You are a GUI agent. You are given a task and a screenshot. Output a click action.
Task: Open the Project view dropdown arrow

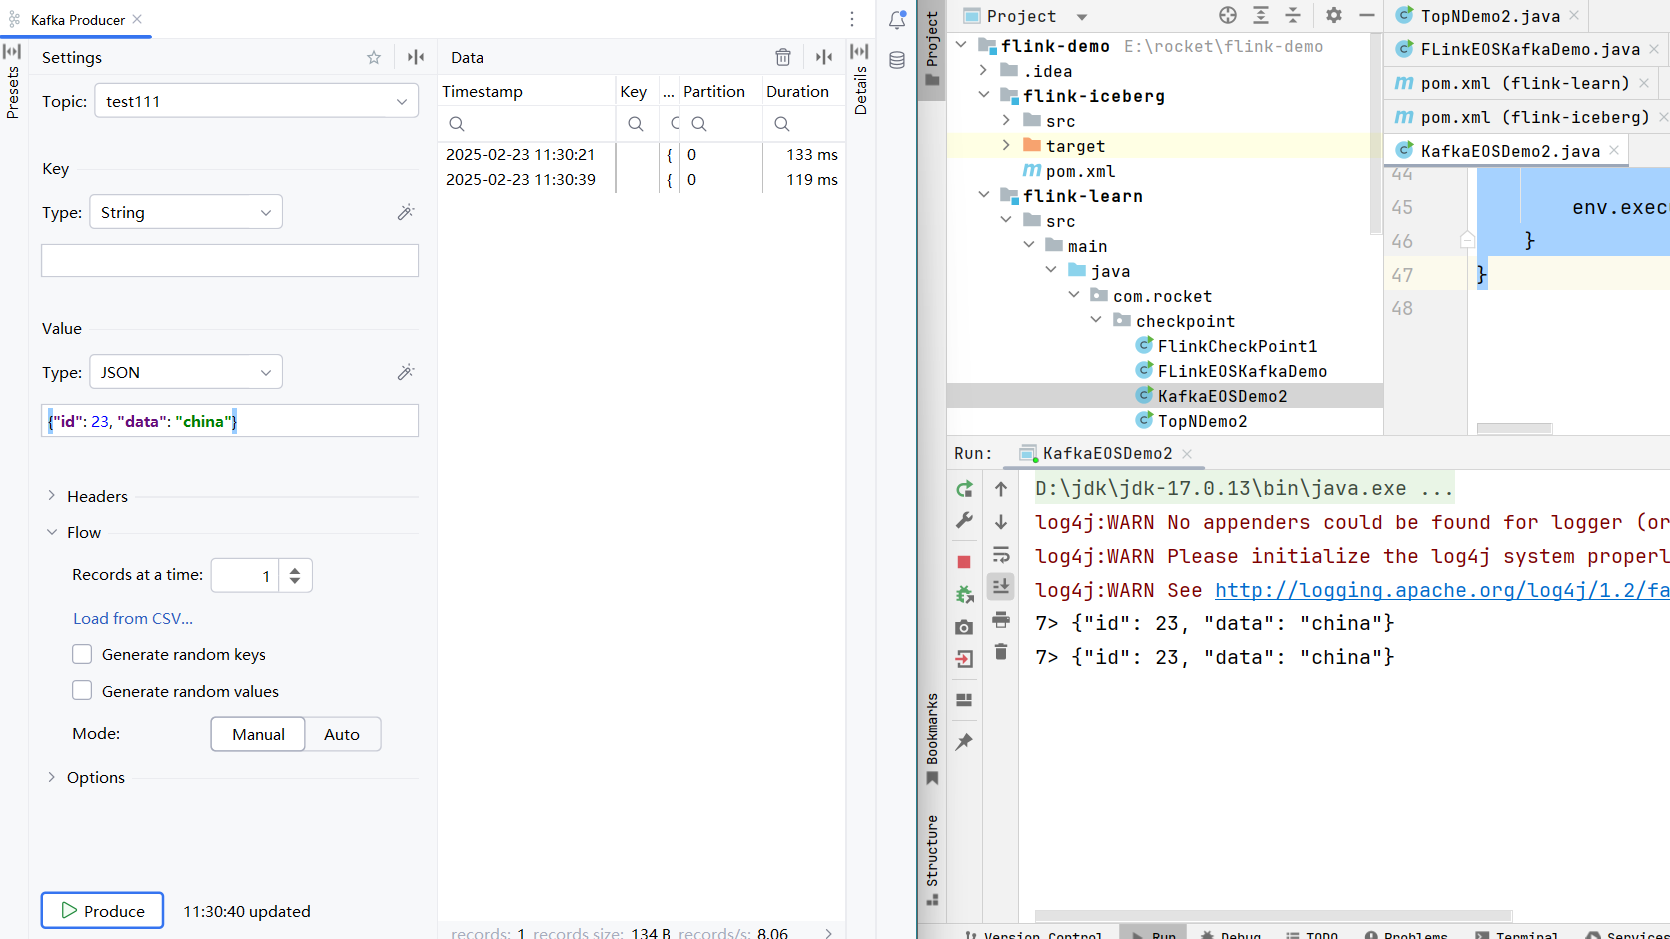[x=1082, y=16]
